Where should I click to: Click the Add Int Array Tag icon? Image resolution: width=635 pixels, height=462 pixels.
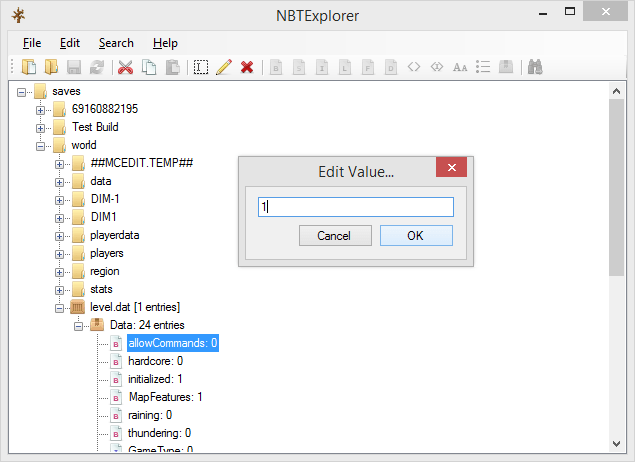click(x=437, y=66)
